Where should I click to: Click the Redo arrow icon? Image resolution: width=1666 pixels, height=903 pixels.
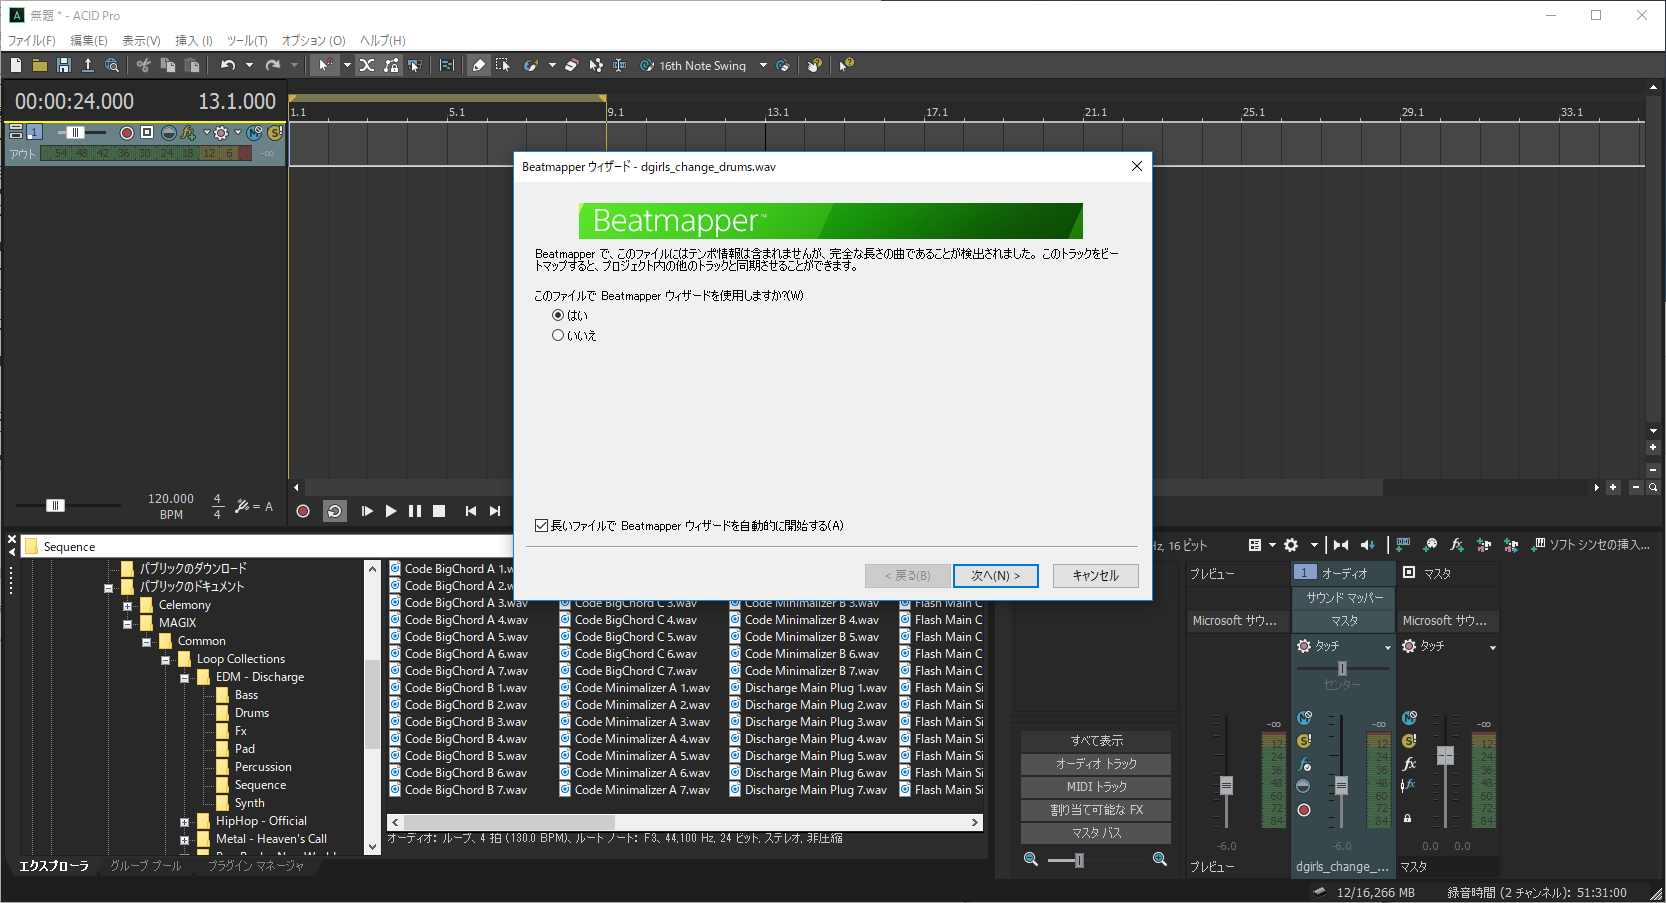click(273, 65)
